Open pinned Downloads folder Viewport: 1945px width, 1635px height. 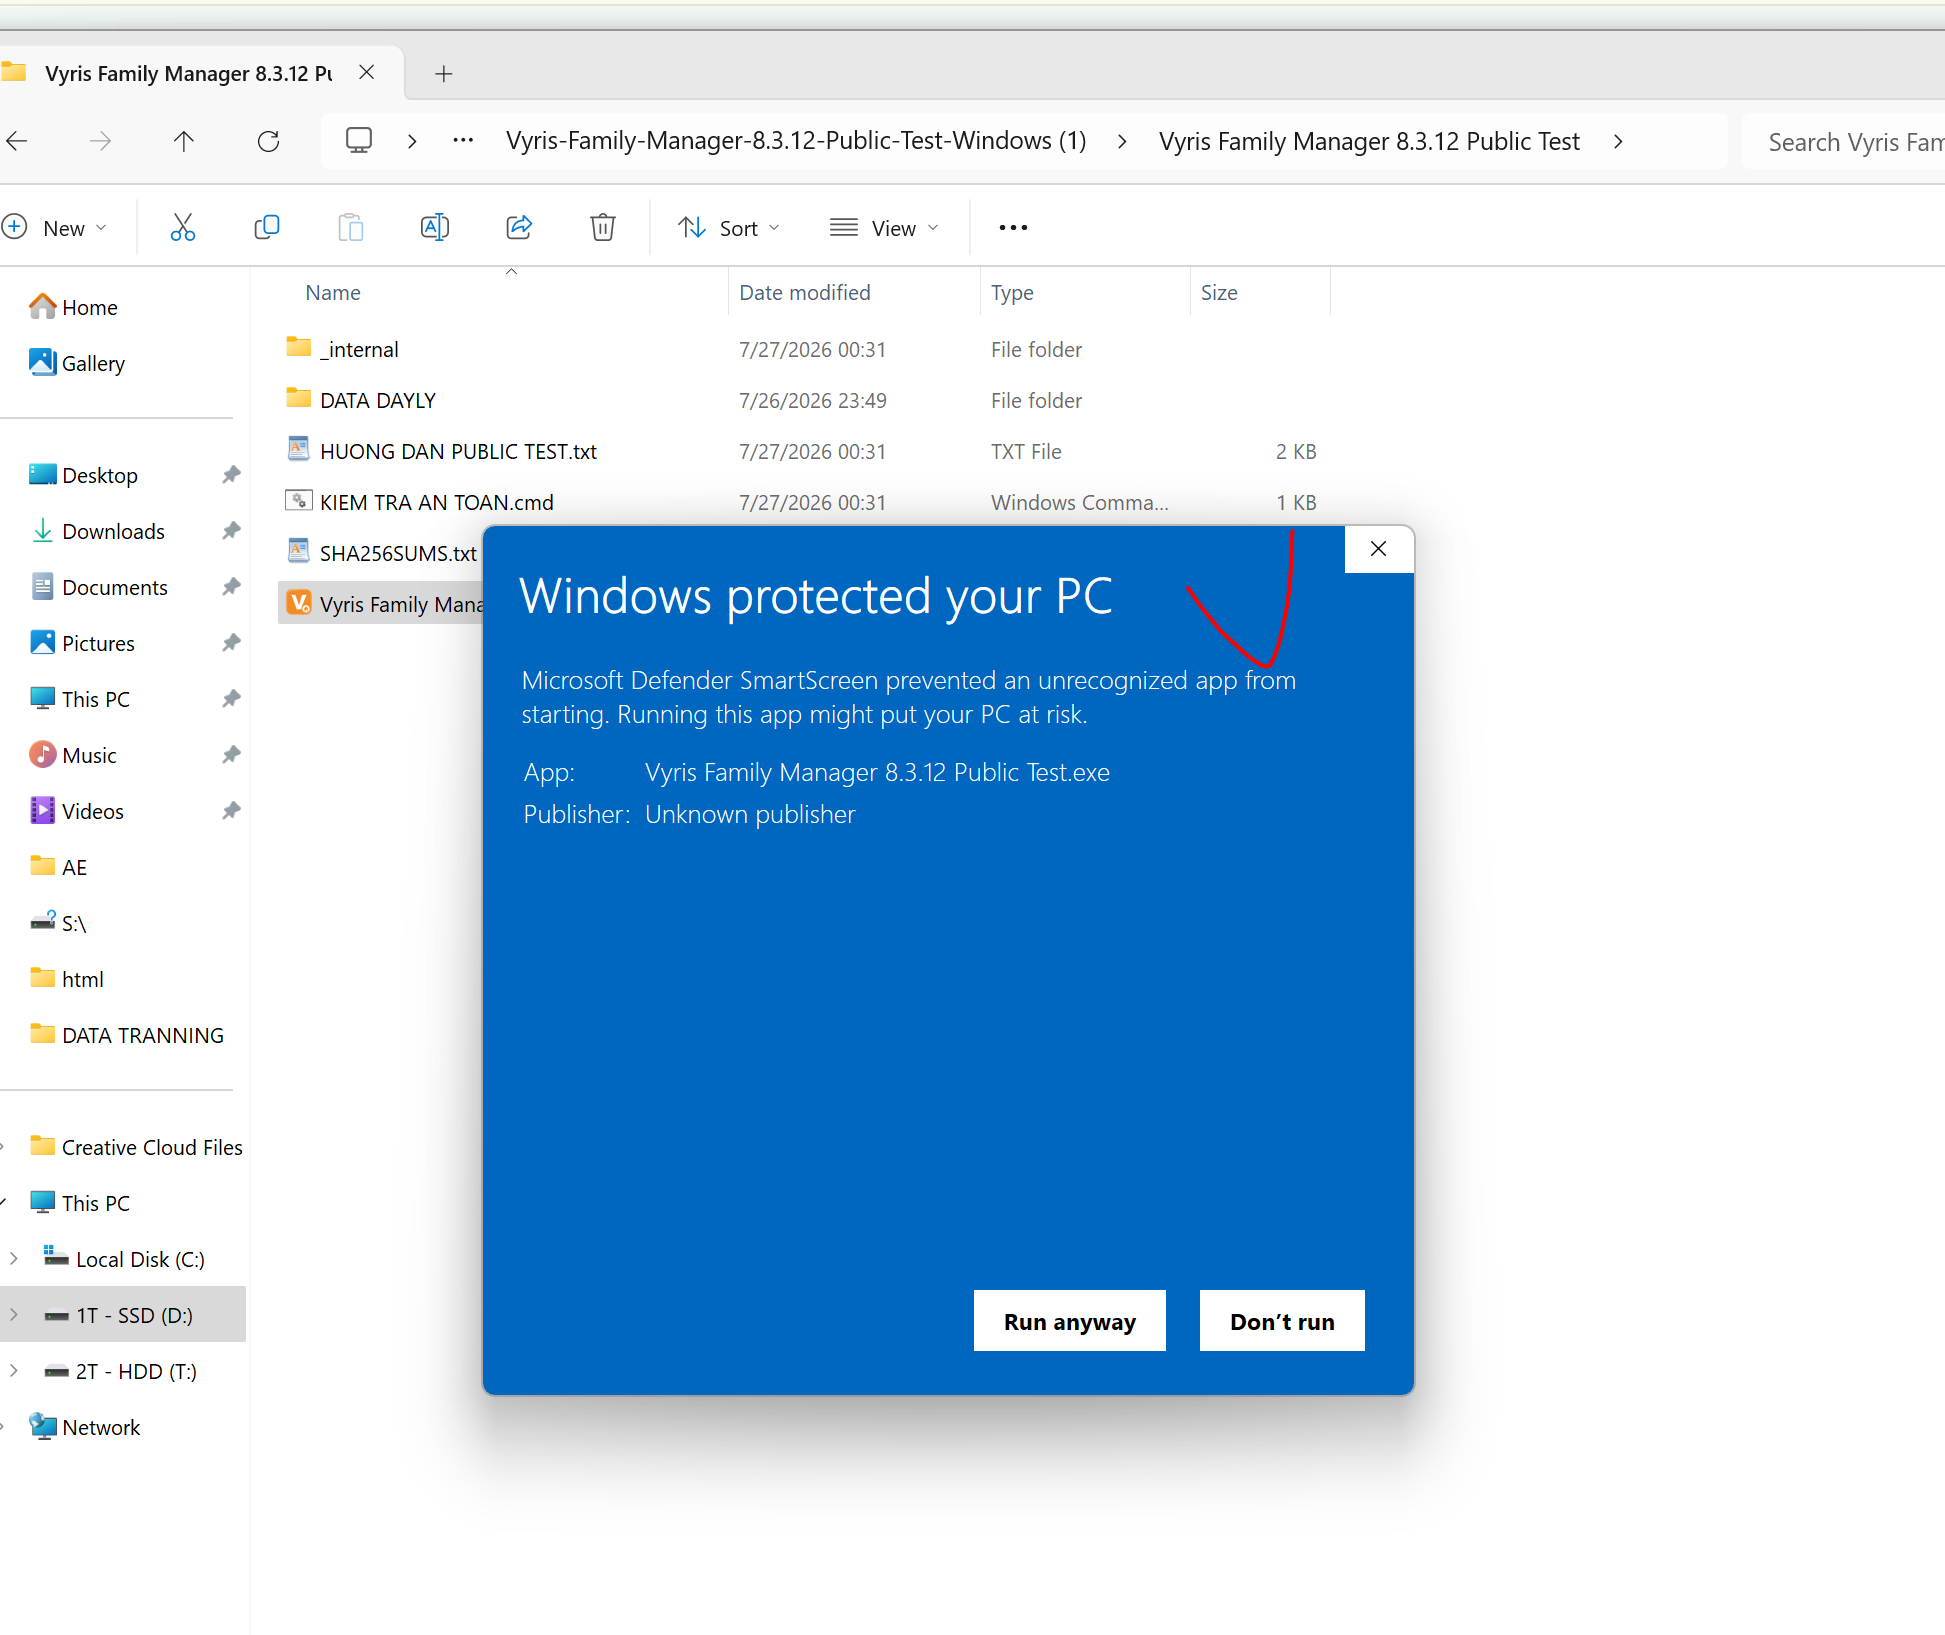(113, 532)
